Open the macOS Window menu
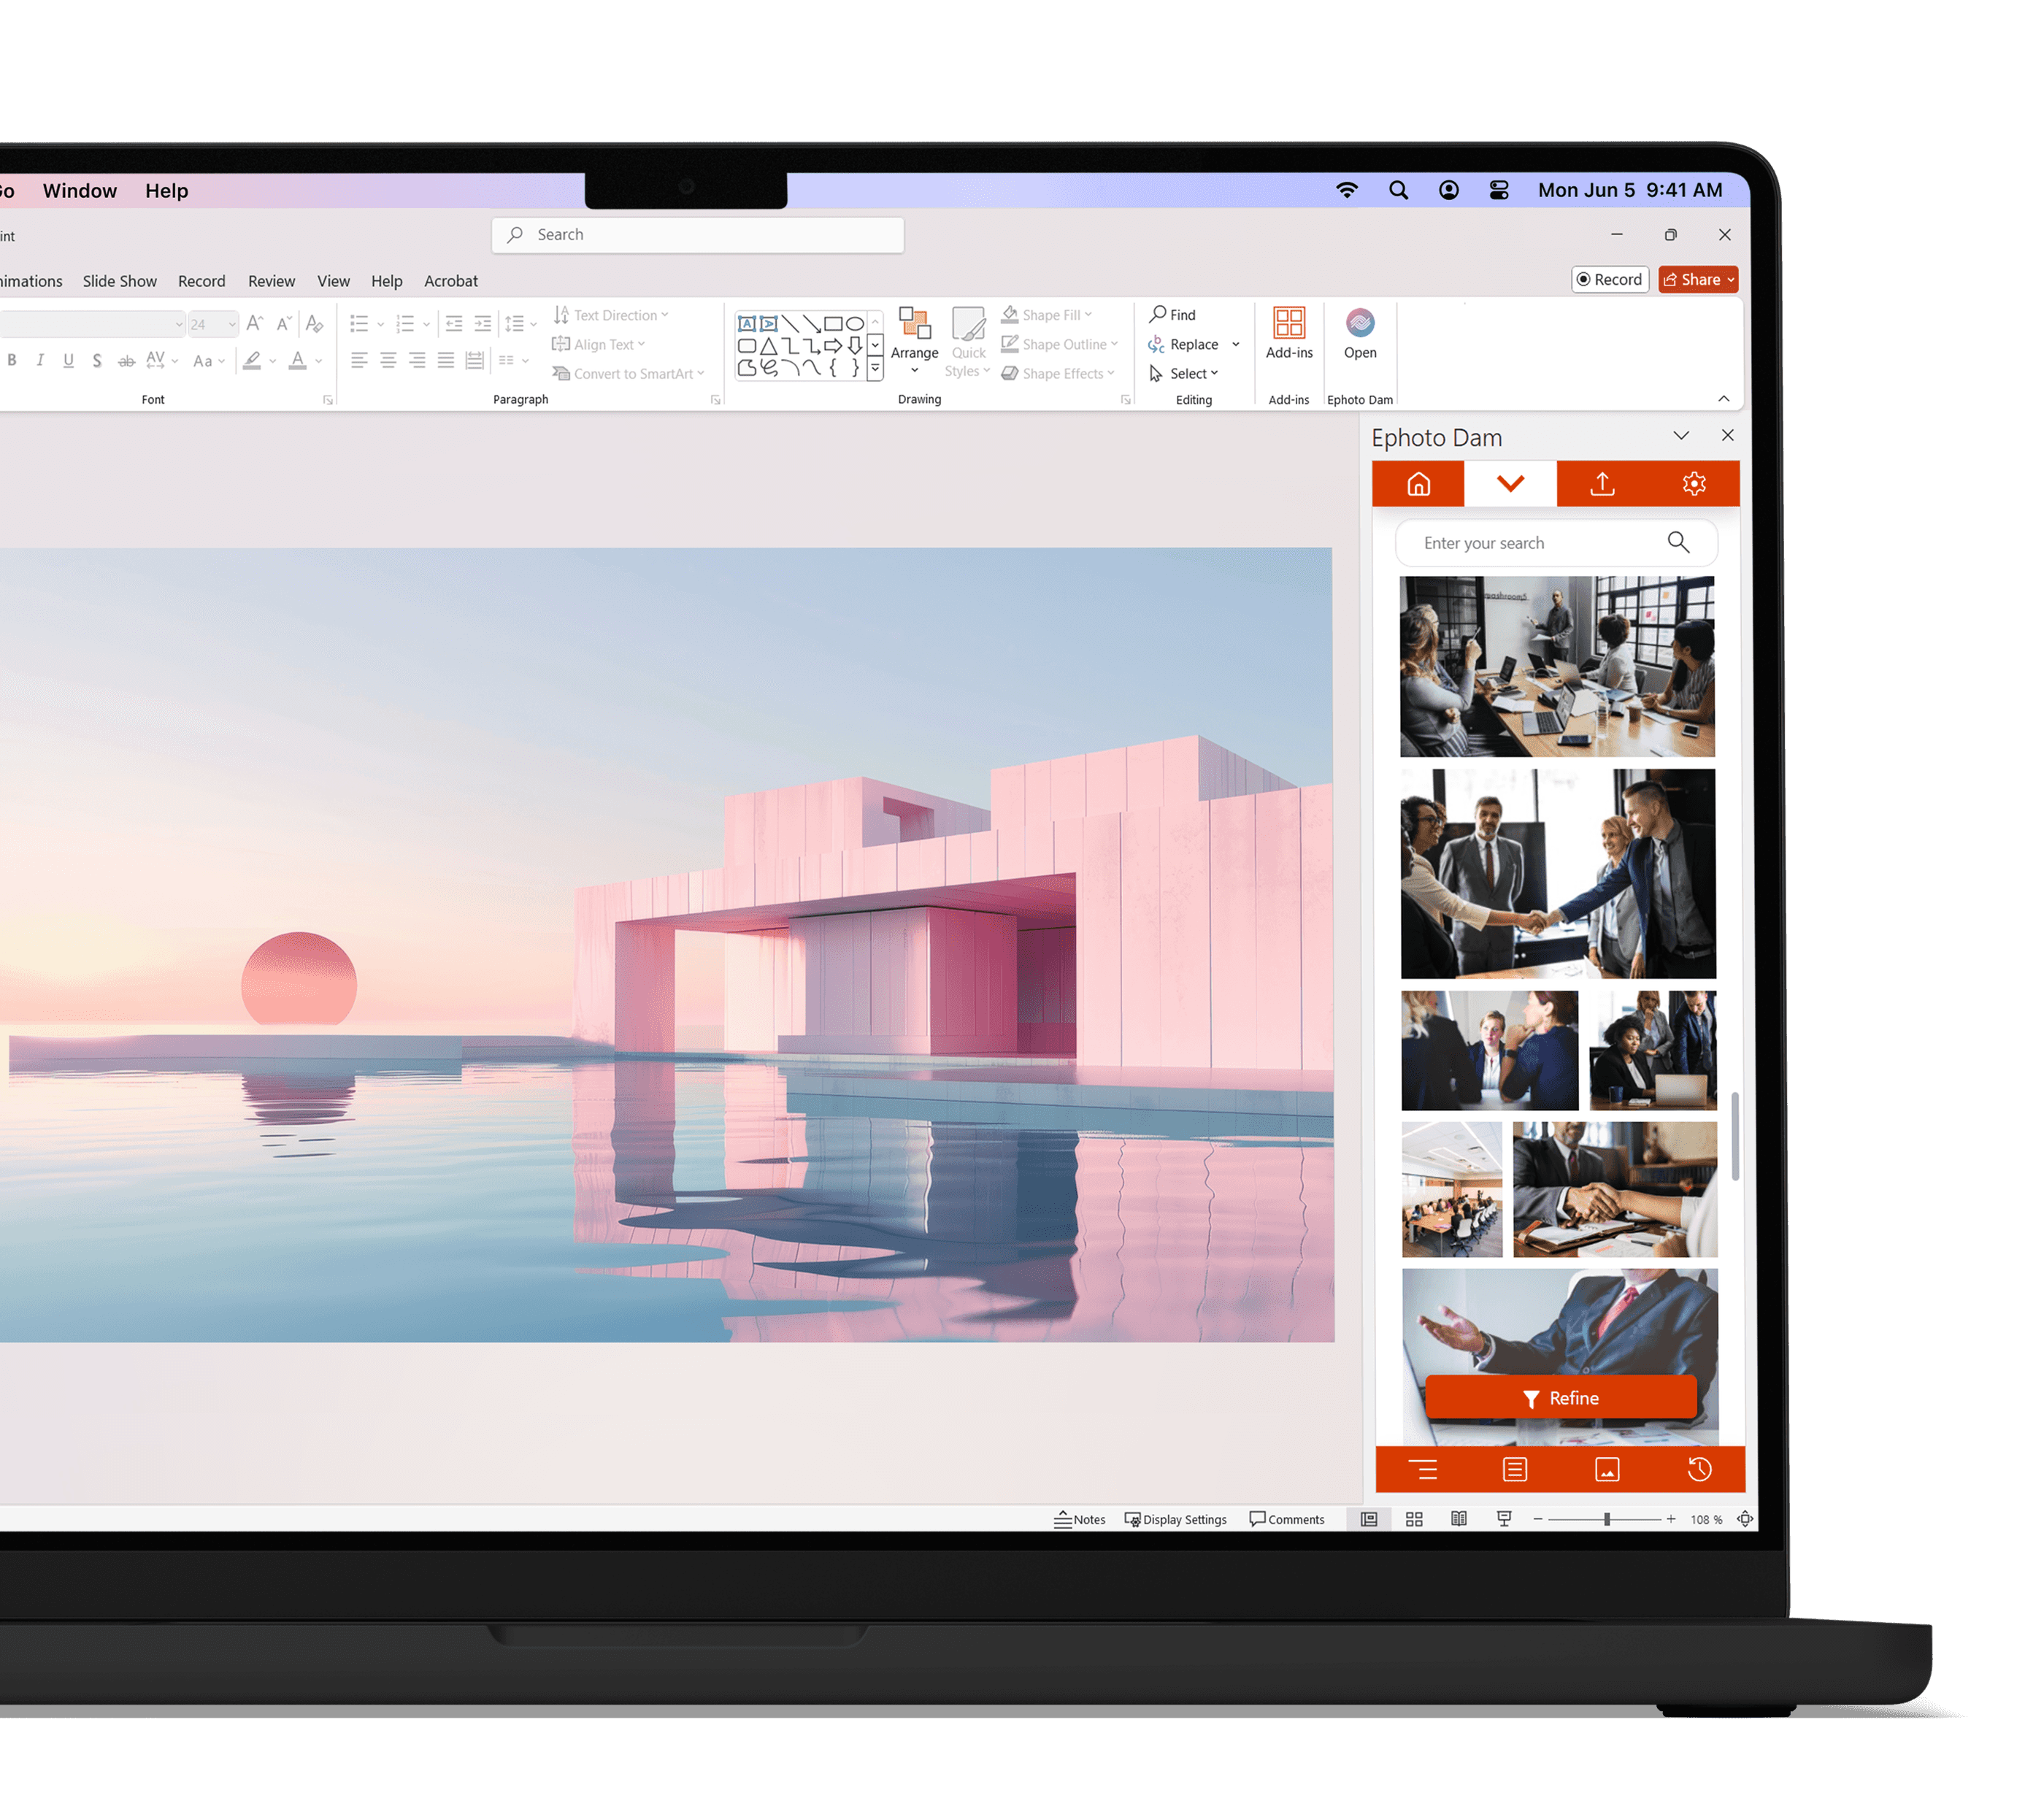Screen dimensions: 2044x1817 [x=80, y=190]
